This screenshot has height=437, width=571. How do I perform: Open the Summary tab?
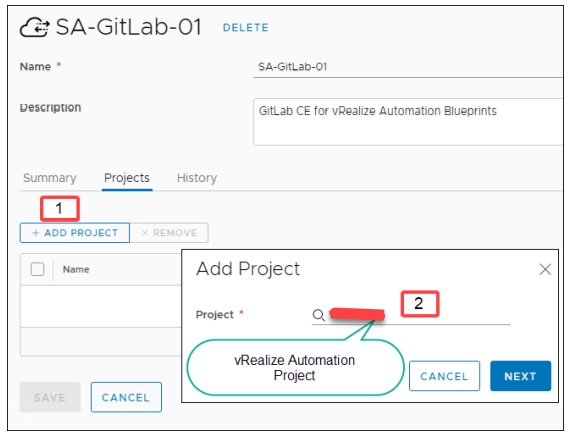[50, 178]
